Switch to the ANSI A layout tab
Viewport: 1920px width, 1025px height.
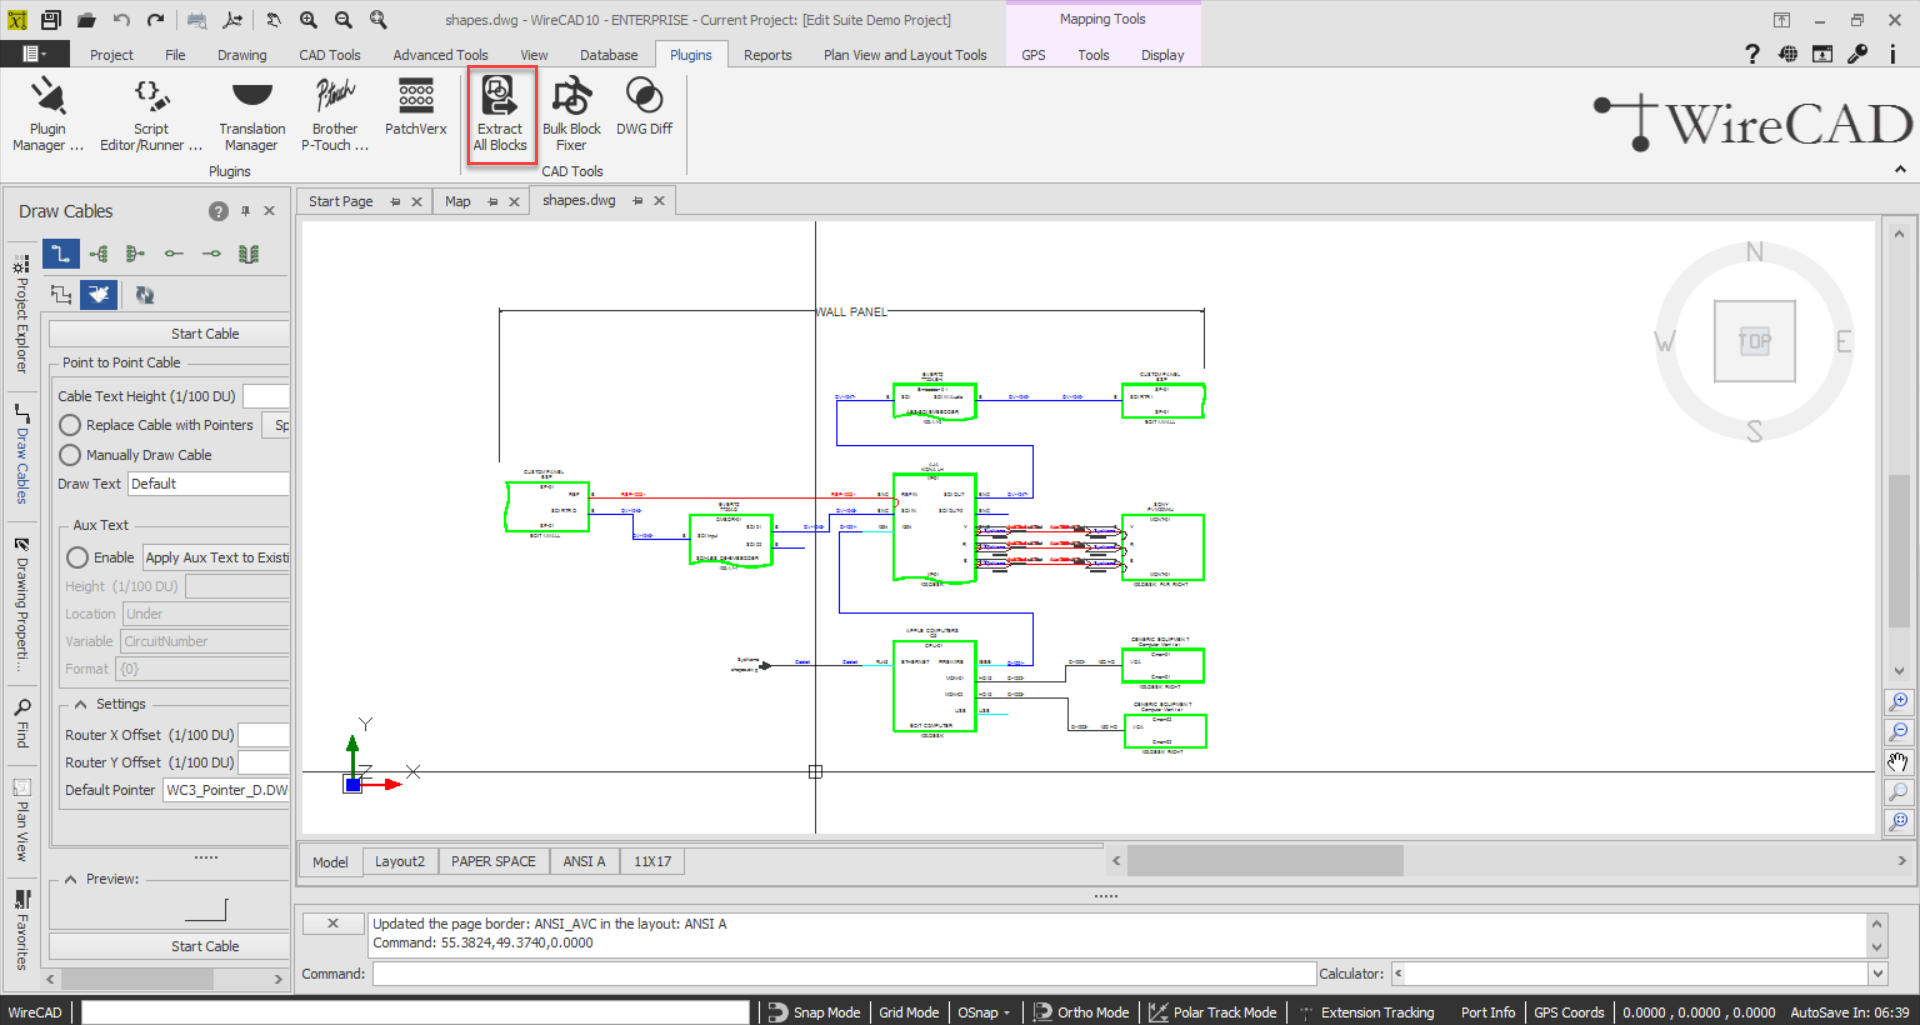584,861
